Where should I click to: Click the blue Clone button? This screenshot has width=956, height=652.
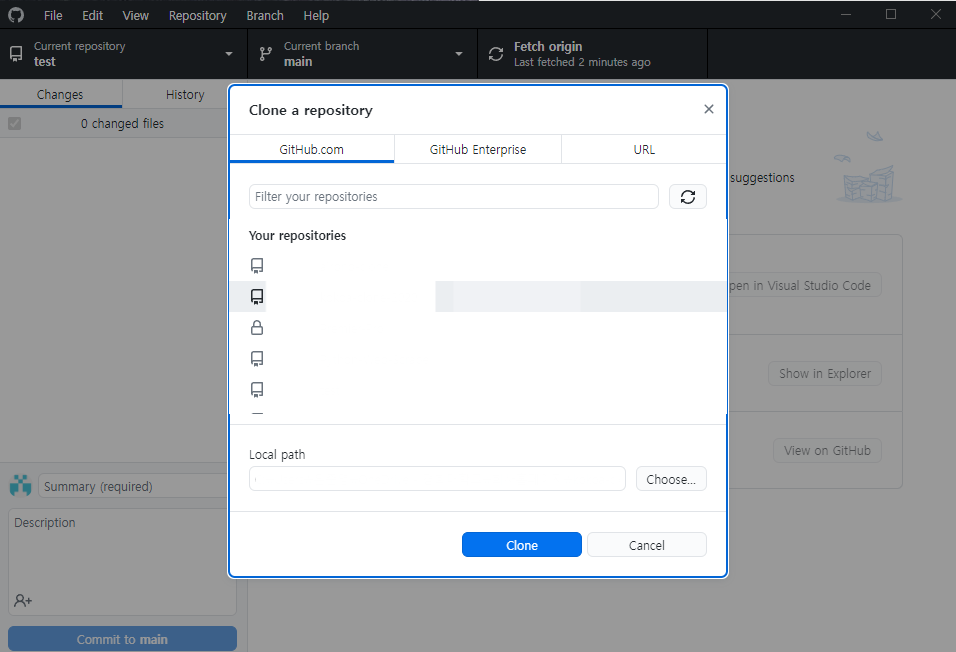(x=522, y=545)
